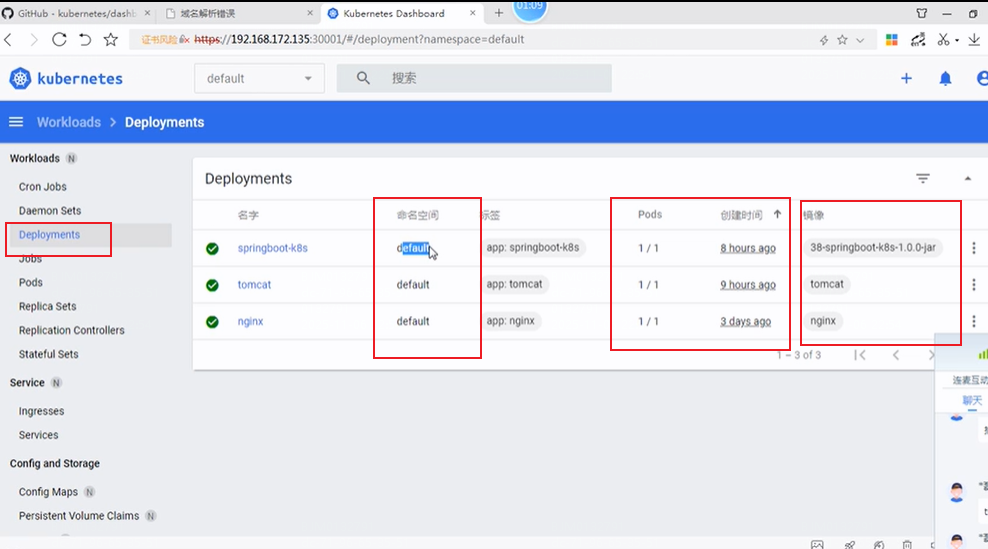Go to first page of pagination

(x=859, y=355)
